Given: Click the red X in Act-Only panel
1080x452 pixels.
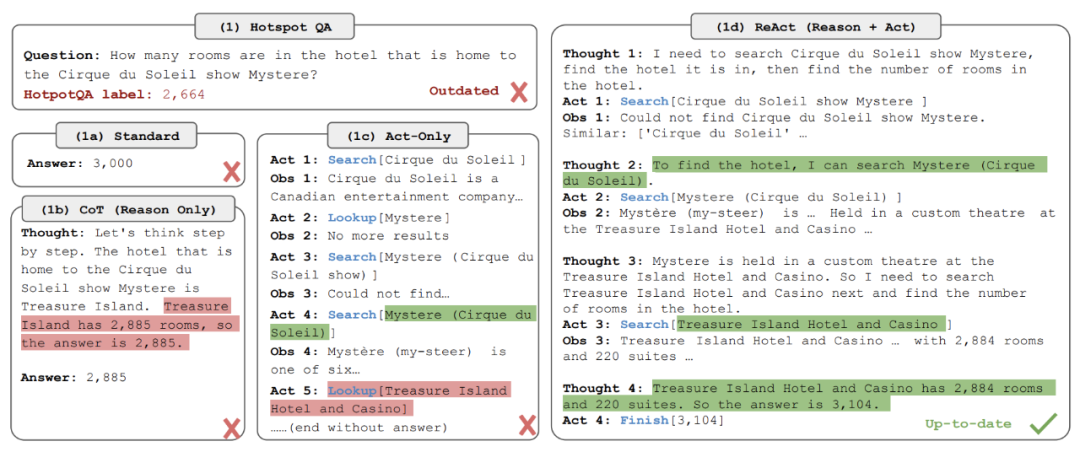Looking at the screenshot, I should pyautogui.click(x=527, y=426).
